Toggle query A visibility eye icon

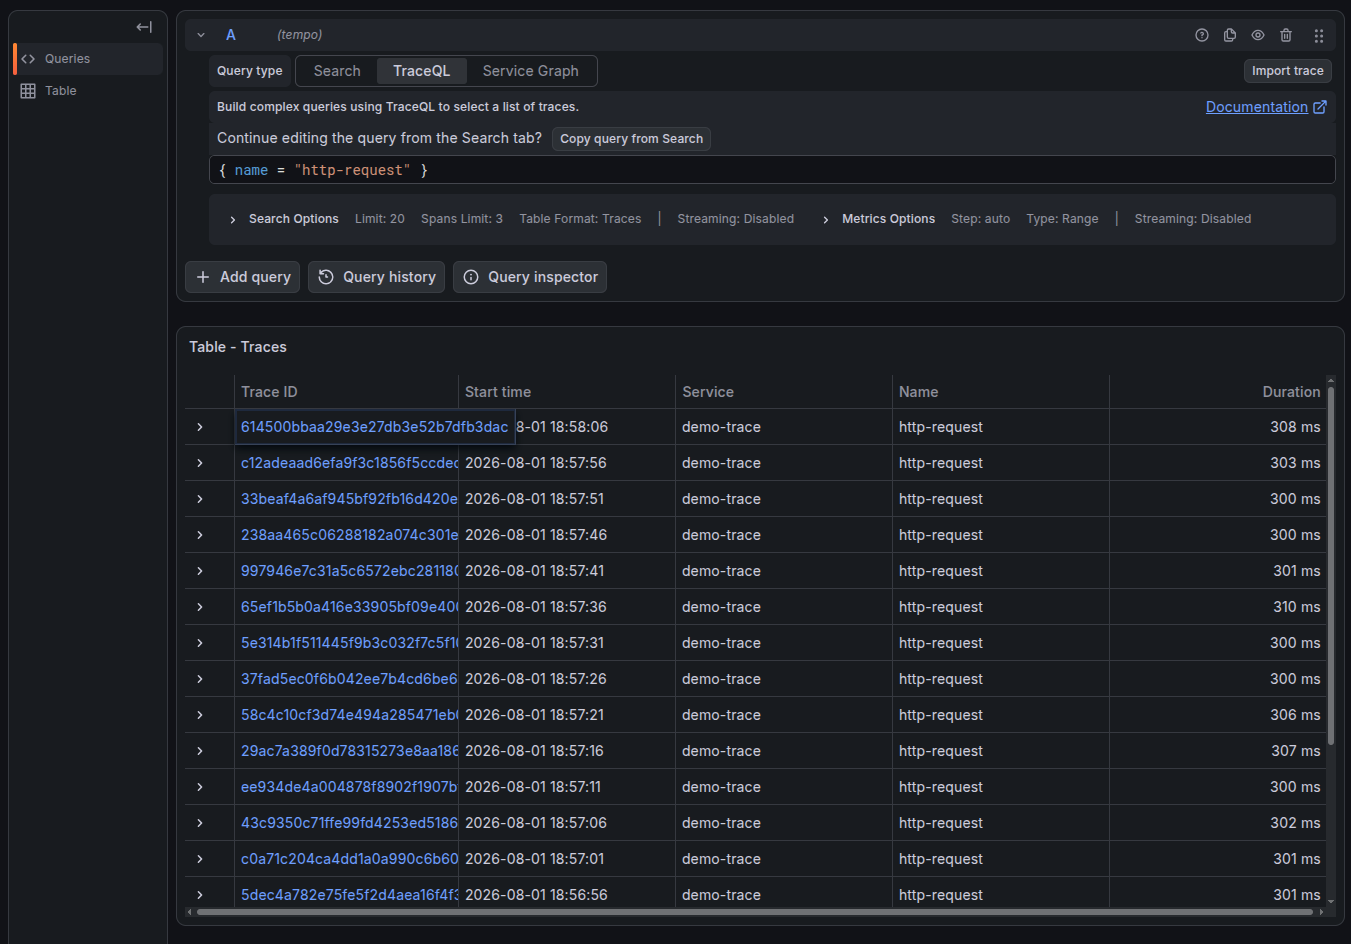pyautogui.click(x=1258, y=35)
